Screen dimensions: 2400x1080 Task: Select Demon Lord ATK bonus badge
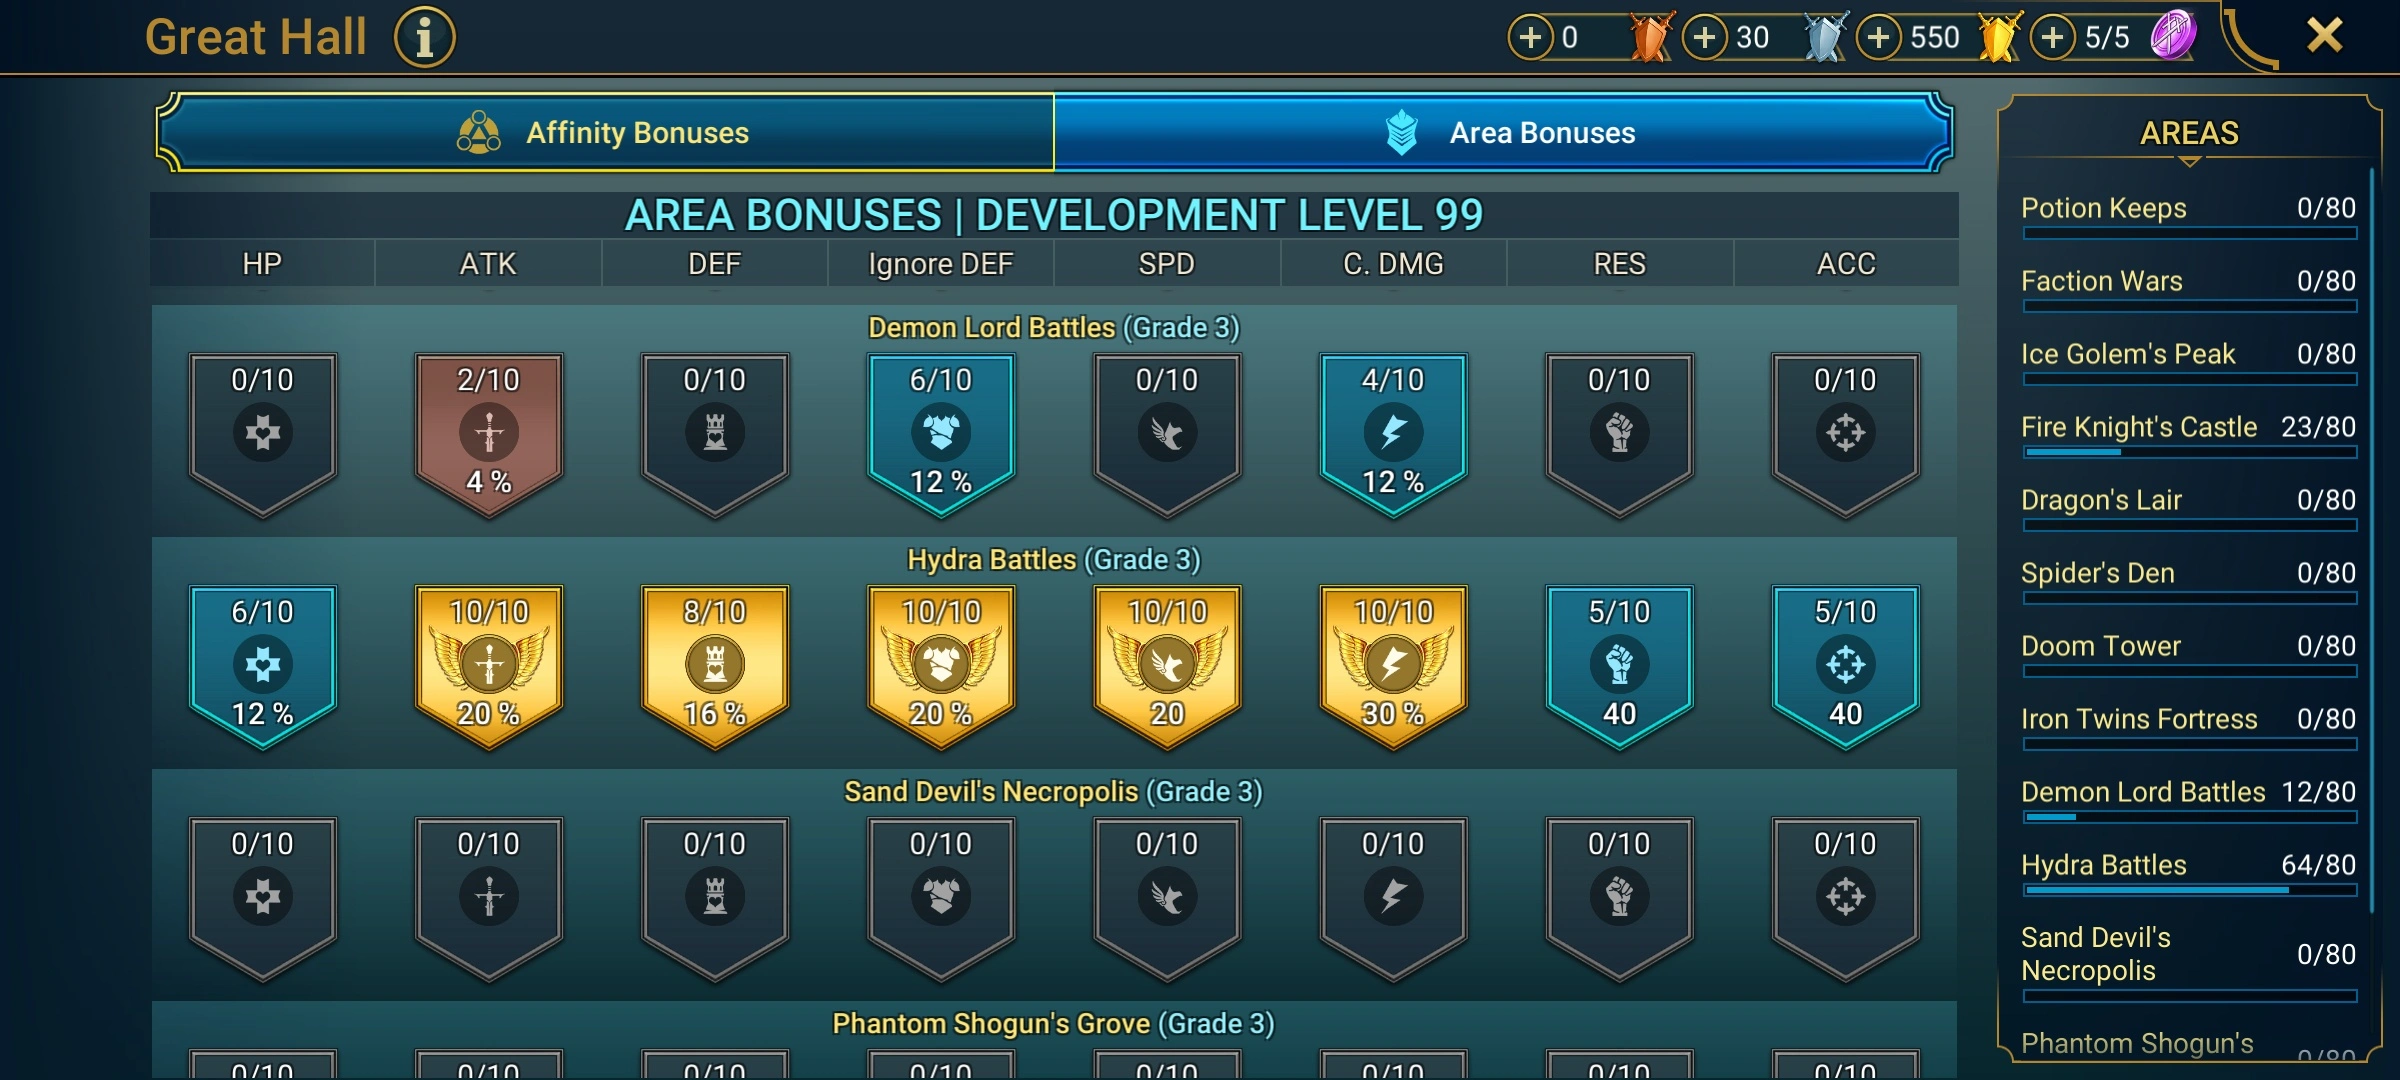(x=489, y=434)
